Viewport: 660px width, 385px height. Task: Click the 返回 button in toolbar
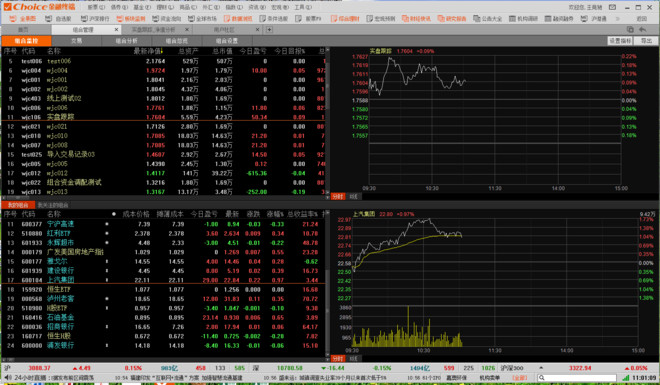641,19
